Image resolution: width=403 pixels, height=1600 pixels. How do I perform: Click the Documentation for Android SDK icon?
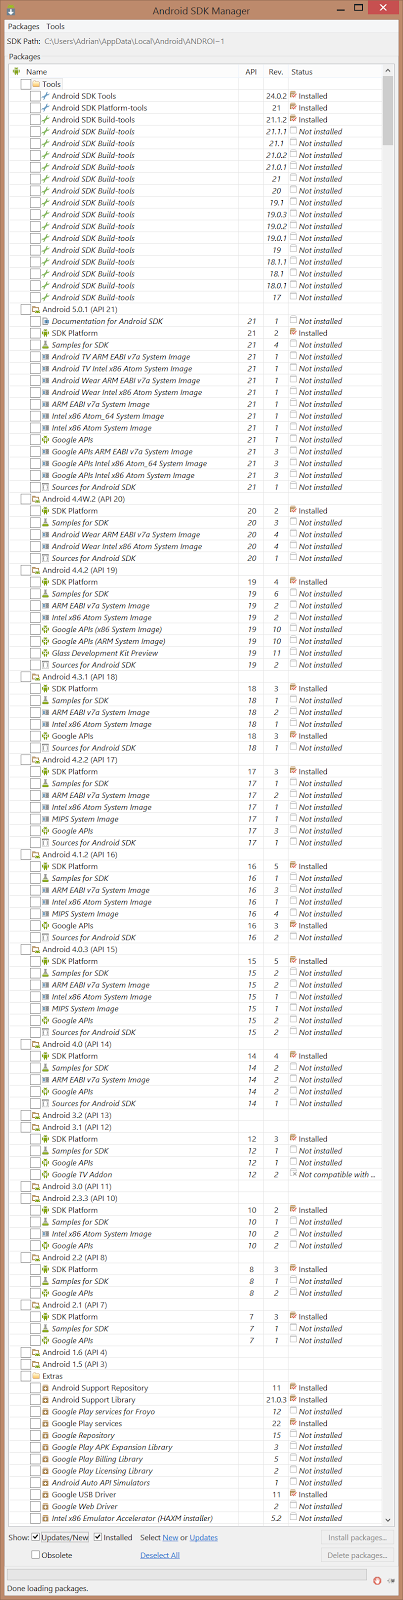coord(45,321)
